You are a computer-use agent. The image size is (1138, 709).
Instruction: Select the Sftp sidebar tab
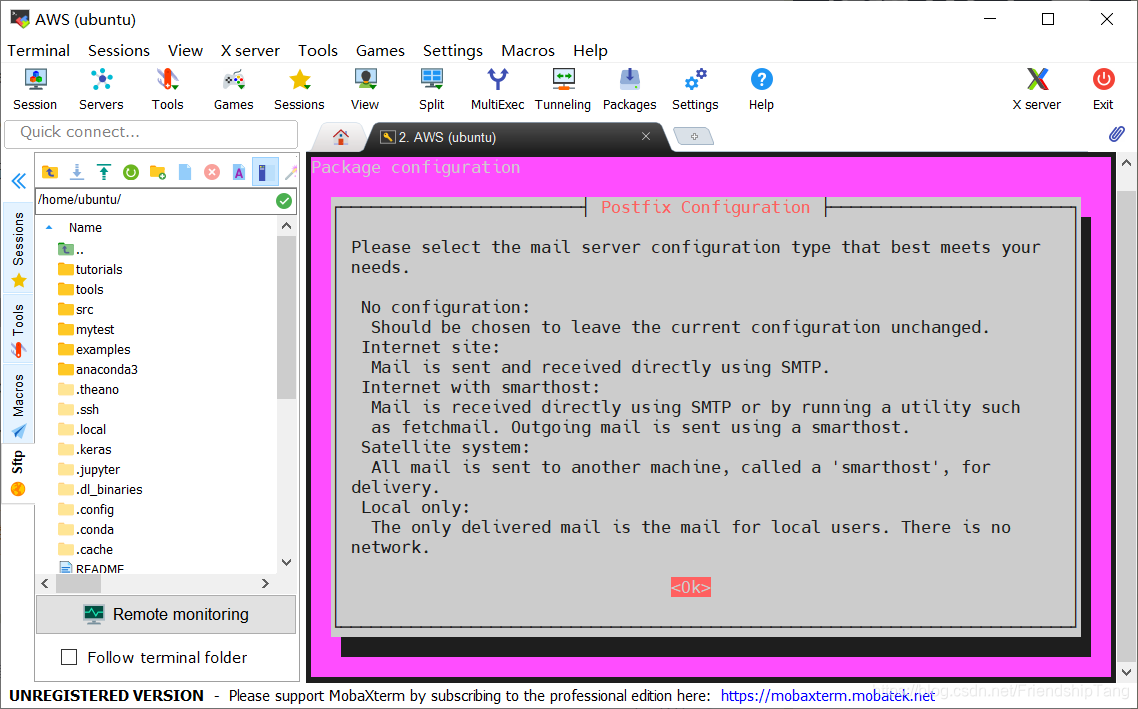click(x=18, y=472)
